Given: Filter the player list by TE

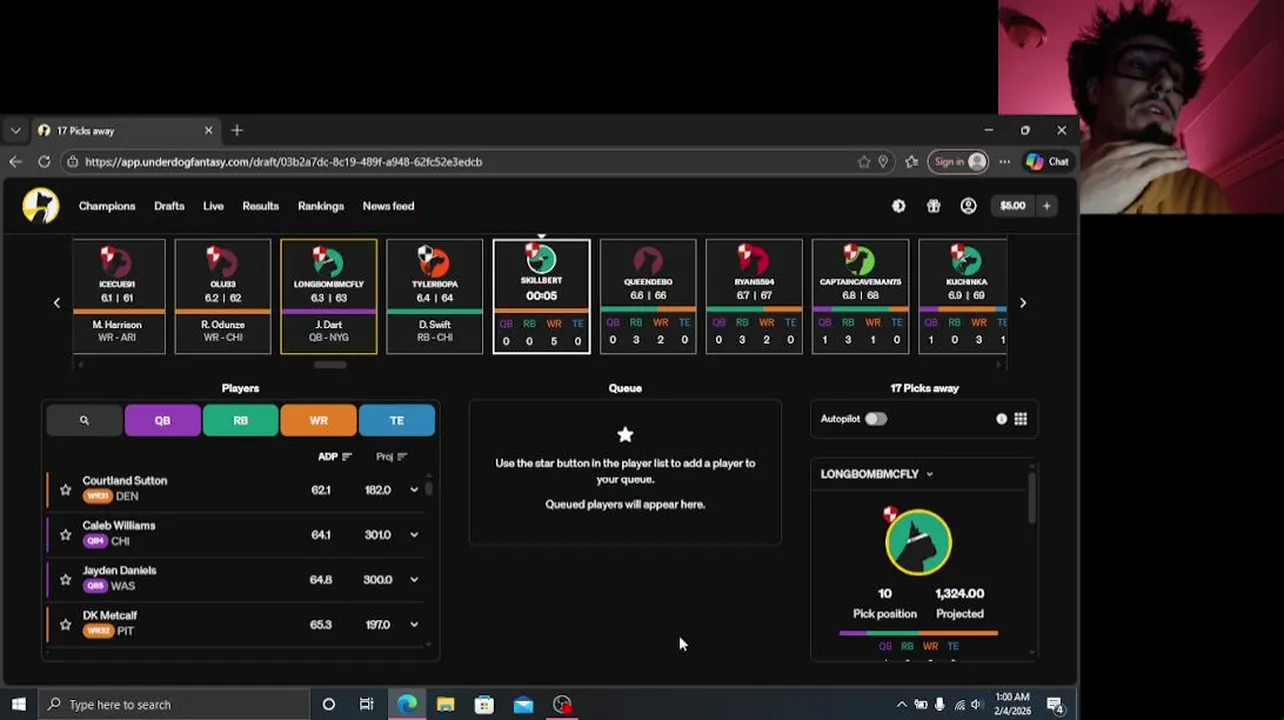Looking at the screenshot, I should pos(396,421).
